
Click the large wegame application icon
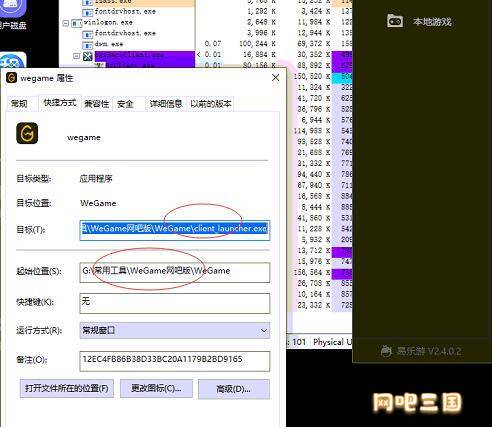27,133
